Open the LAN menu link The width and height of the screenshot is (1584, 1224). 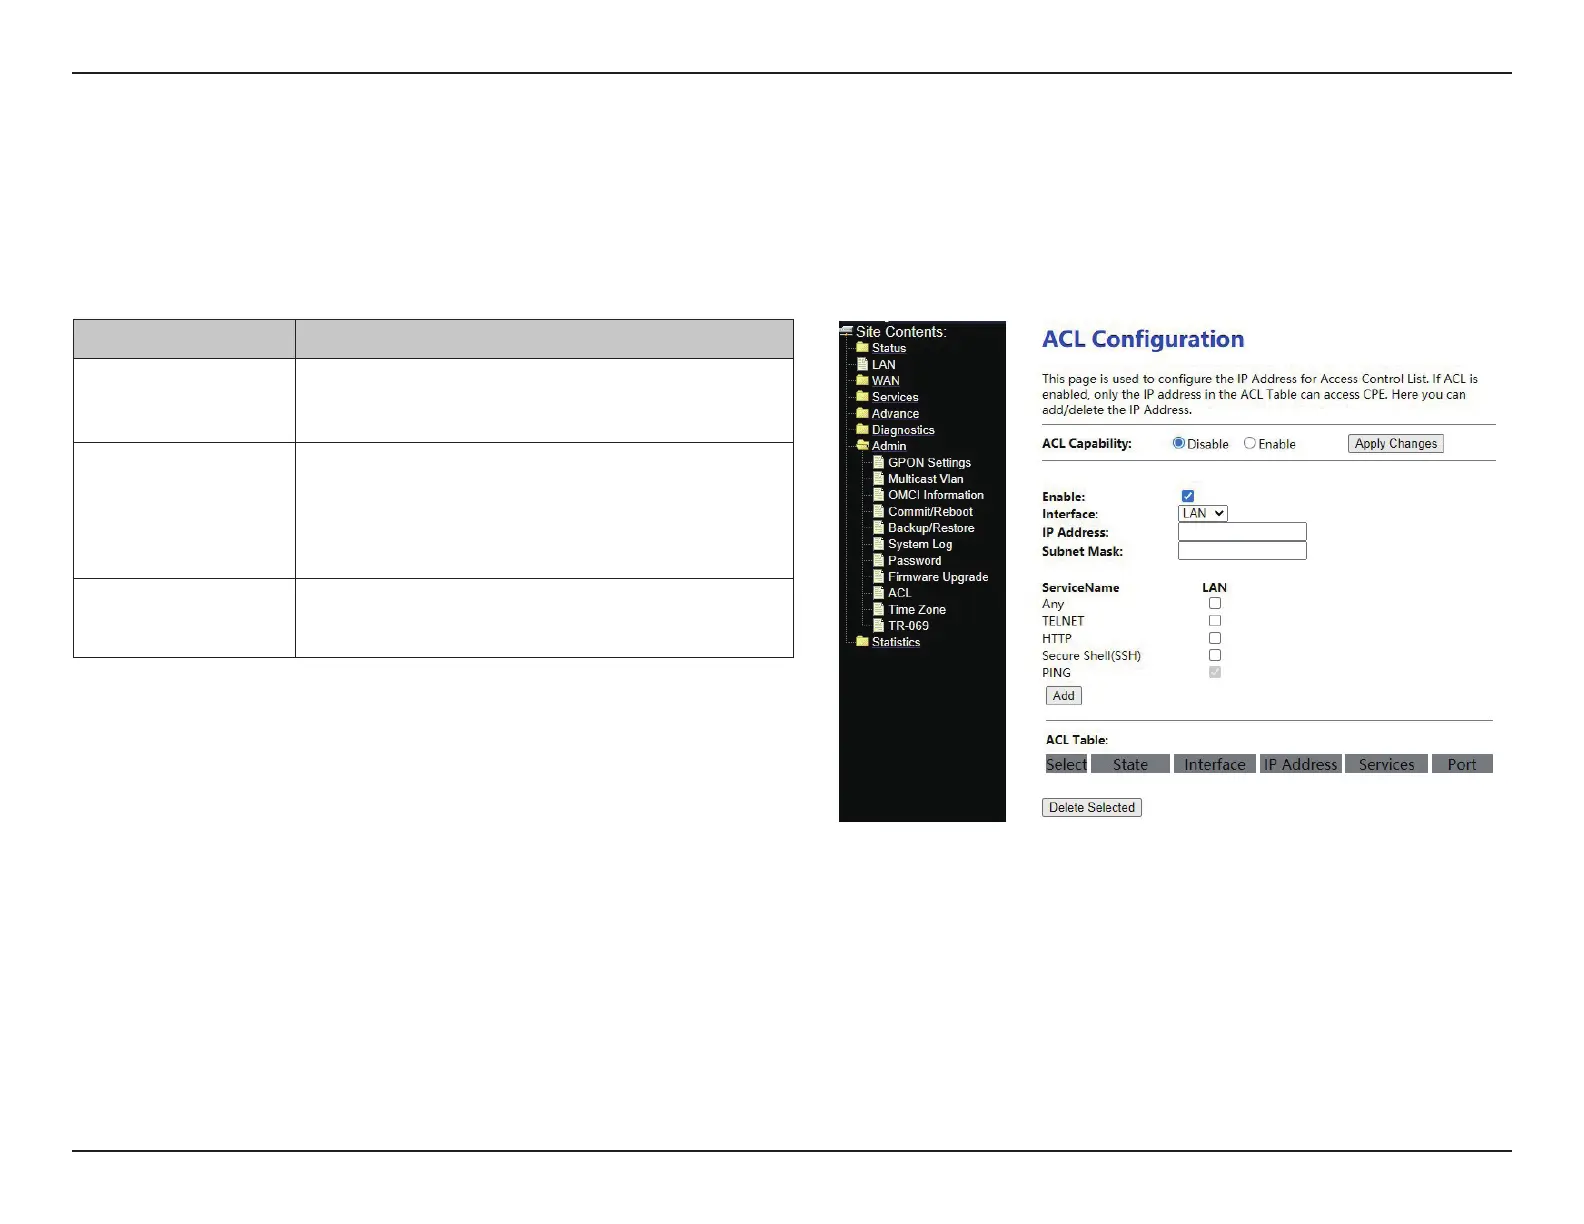pos(884,365)
